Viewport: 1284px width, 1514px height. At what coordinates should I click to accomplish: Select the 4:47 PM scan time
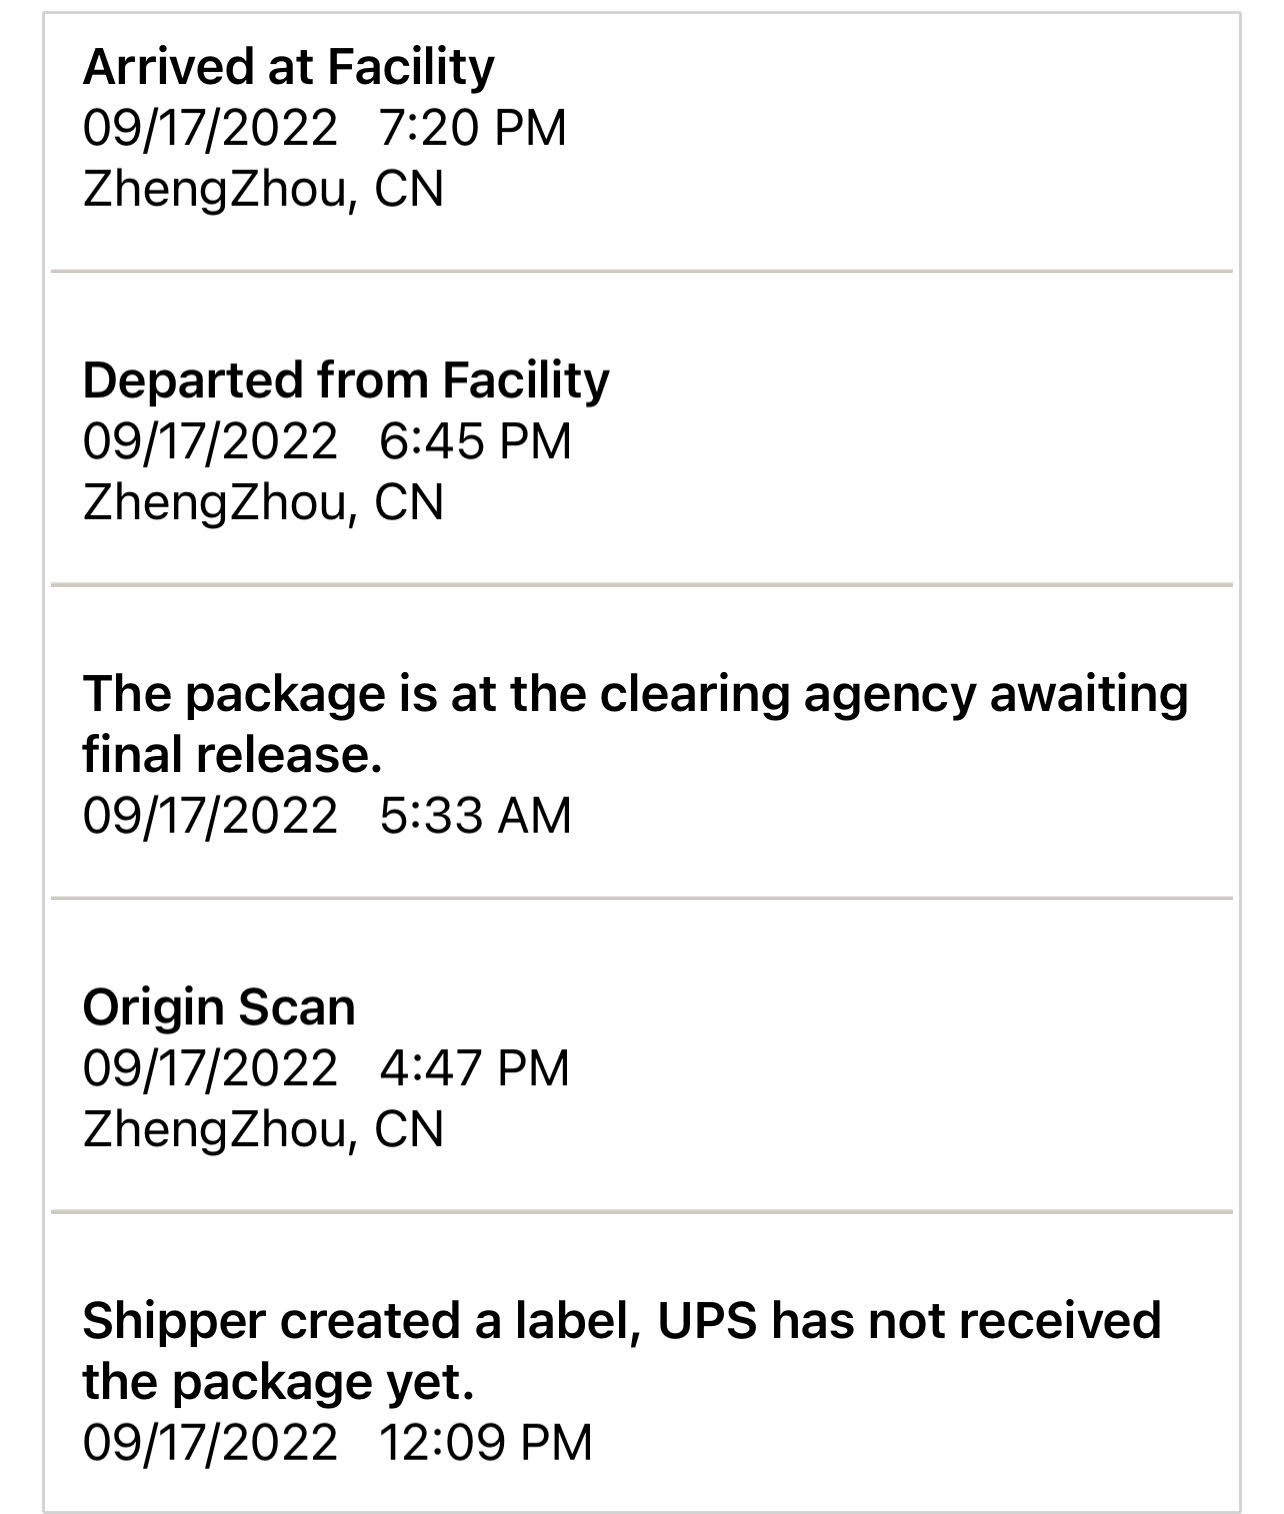coord(474,1068)
